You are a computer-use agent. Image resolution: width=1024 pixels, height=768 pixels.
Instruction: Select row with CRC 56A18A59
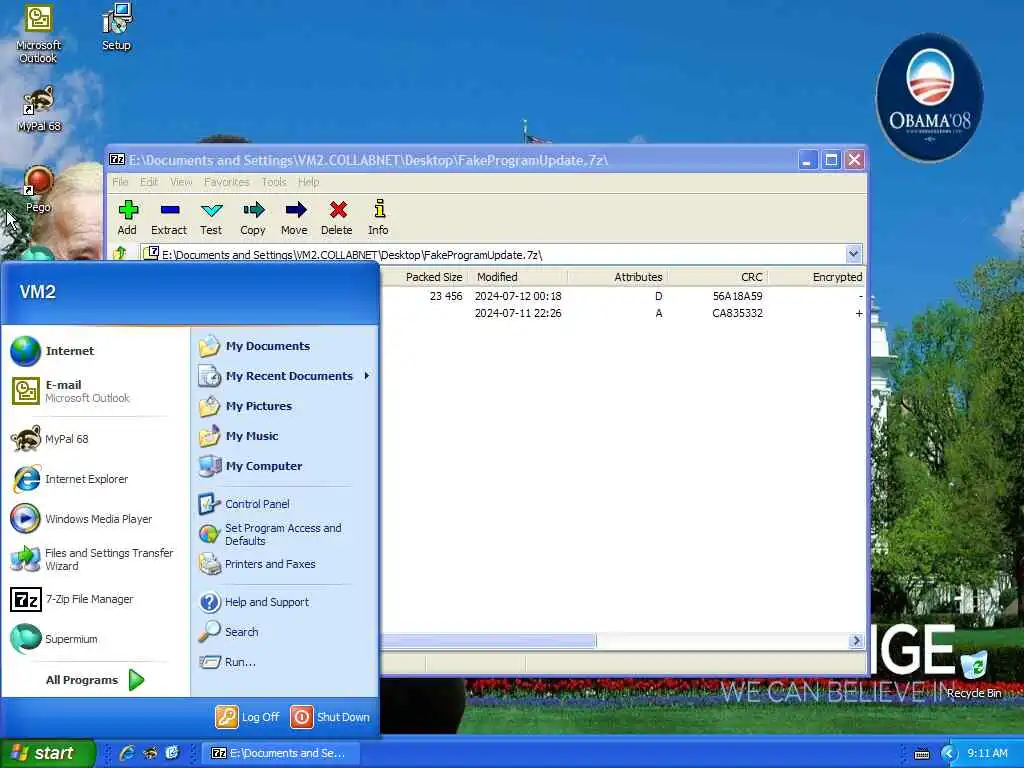(623, 296)
